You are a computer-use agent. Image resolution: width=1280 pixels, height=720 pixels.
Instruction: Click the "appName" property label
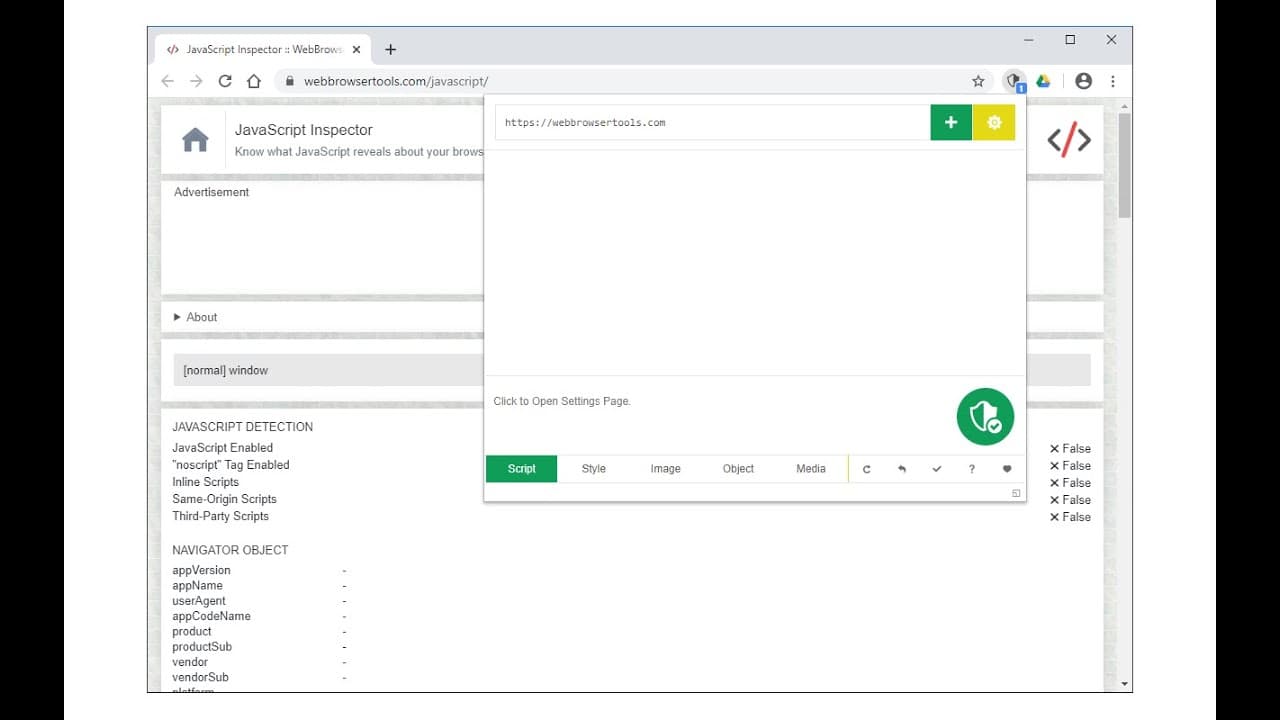pos(197,586)
